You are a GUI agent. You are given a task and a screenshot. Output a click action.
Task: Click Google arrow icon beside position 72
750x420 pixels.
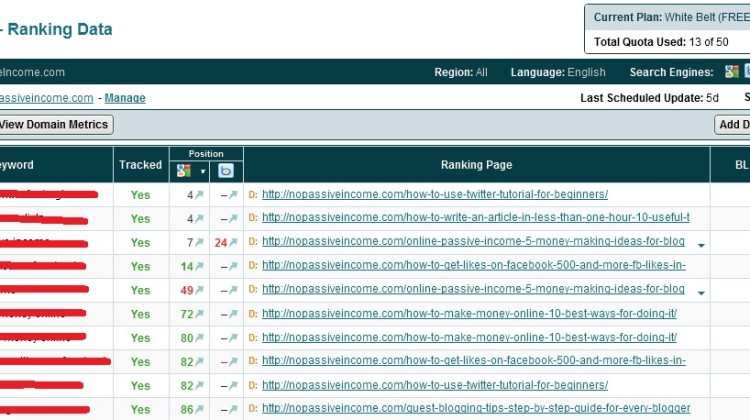point(199,314)
